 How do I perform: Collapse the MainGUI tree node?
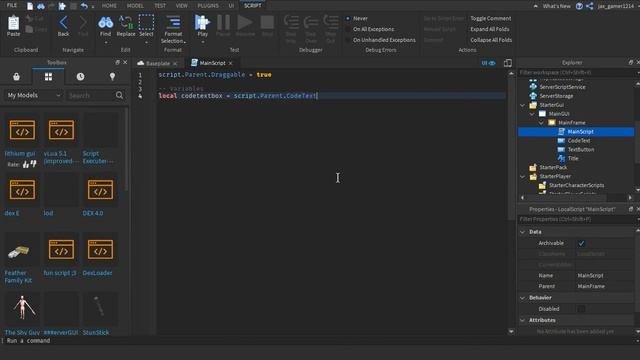[x=532, y=114]
